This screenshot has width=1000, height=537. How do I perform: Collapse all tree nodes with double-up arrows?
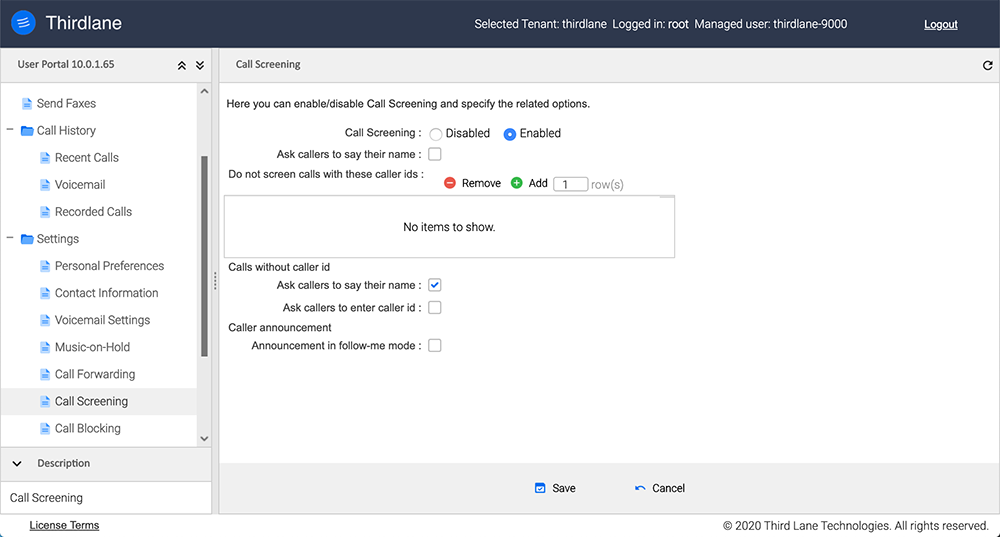coord(181,65)
